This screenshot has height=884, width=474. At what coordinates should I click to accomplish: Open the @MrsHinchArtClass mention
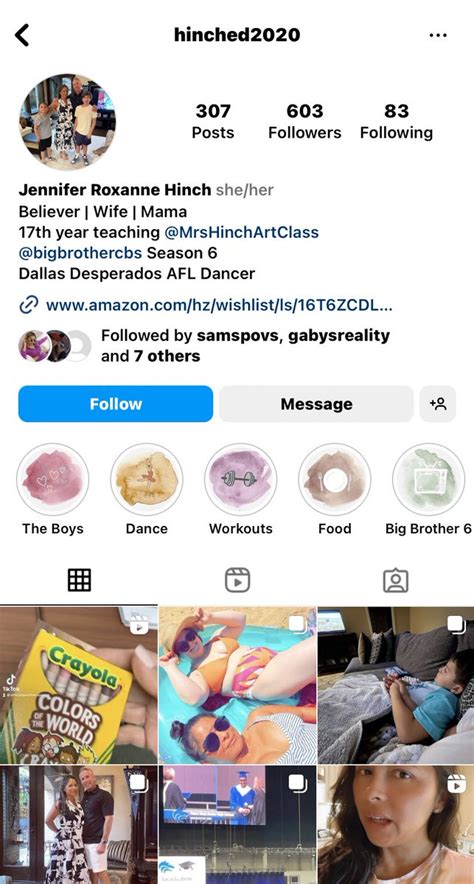click(x=241, y=232)
